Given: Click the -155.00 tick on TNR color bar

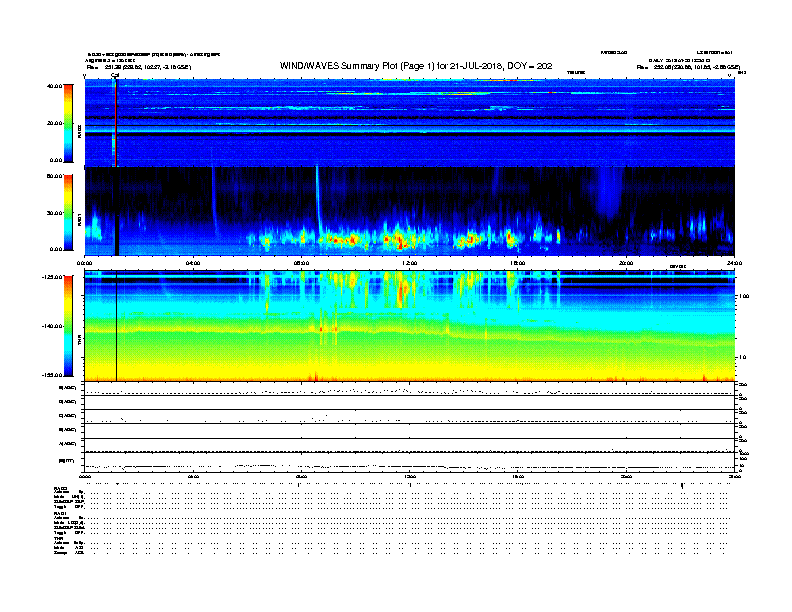Looking at the screenshot, I should 53,375.
